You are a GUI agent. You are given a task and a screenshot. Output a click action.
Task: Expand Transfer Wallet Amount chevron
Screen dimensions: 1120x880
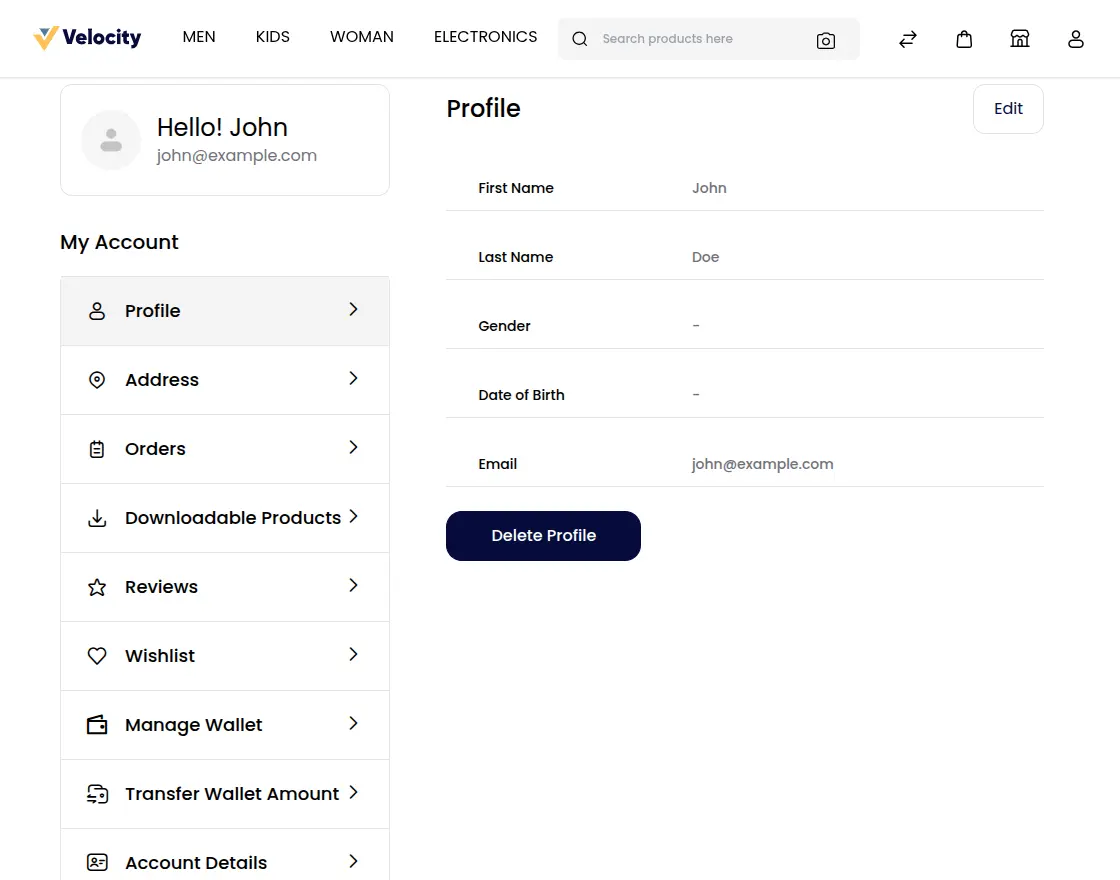pos(352,793)
